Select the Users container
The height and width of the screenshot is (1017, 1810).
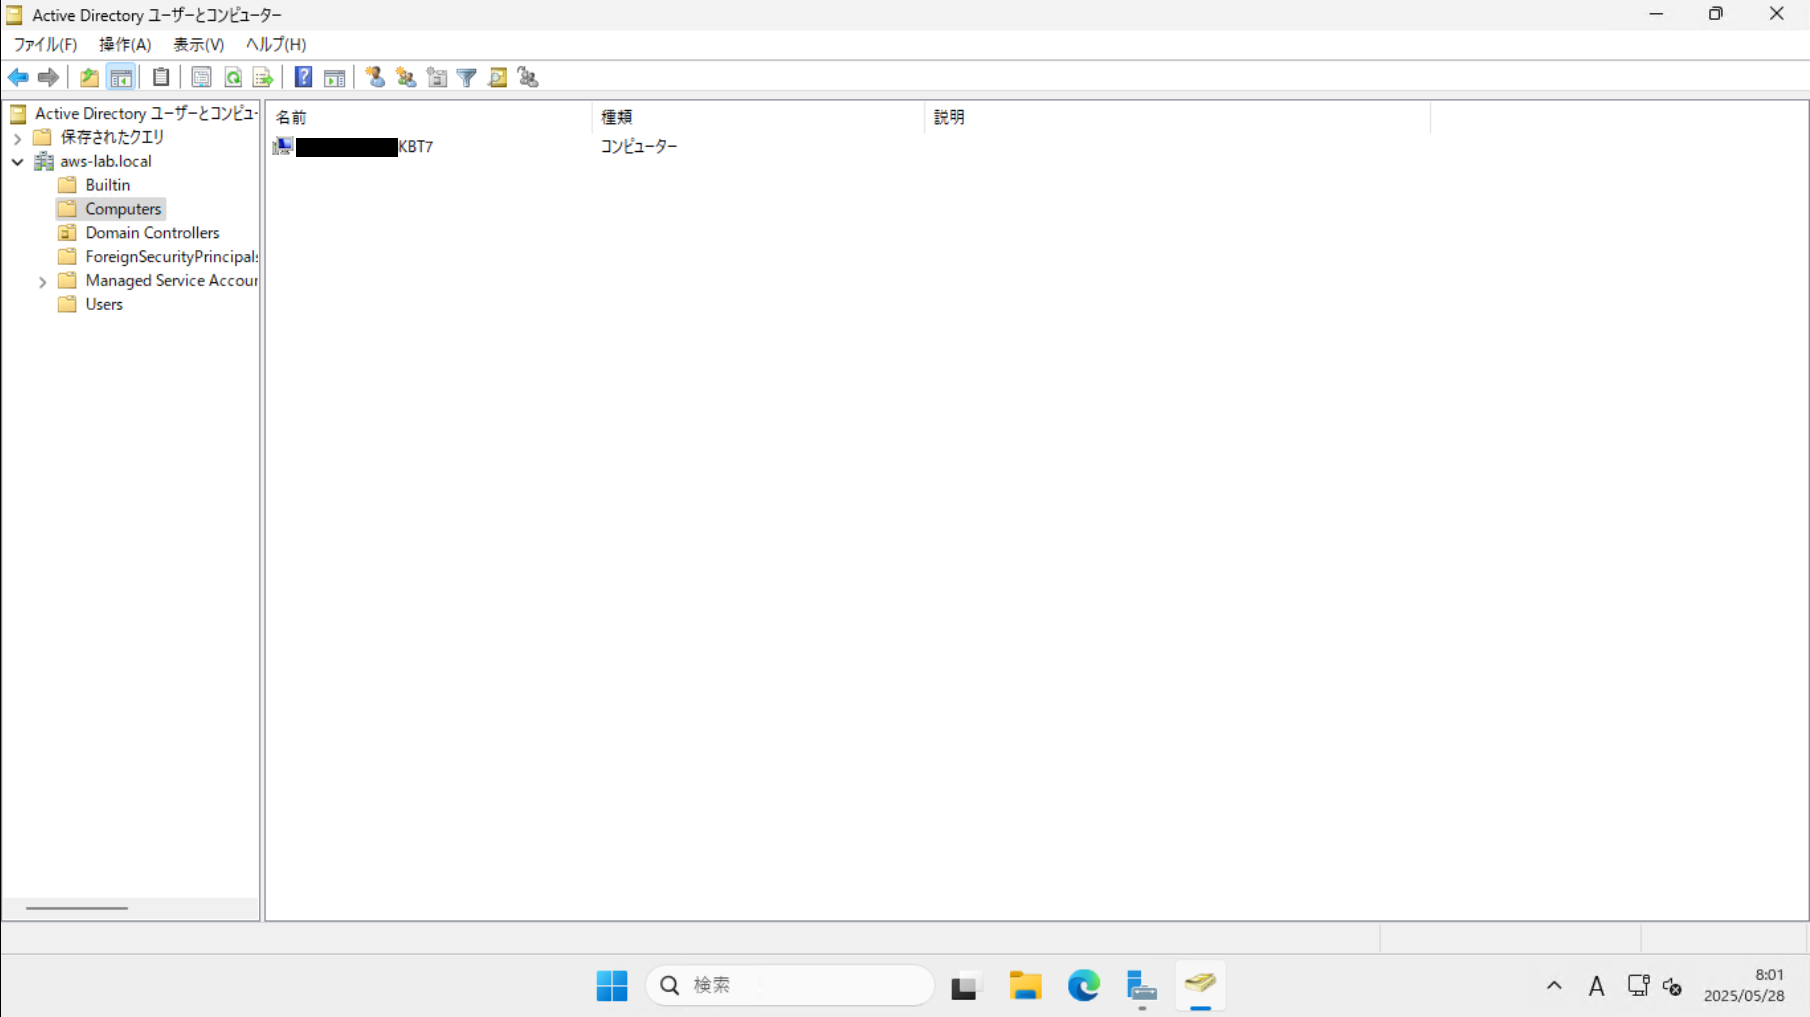[x=103, y=304]
